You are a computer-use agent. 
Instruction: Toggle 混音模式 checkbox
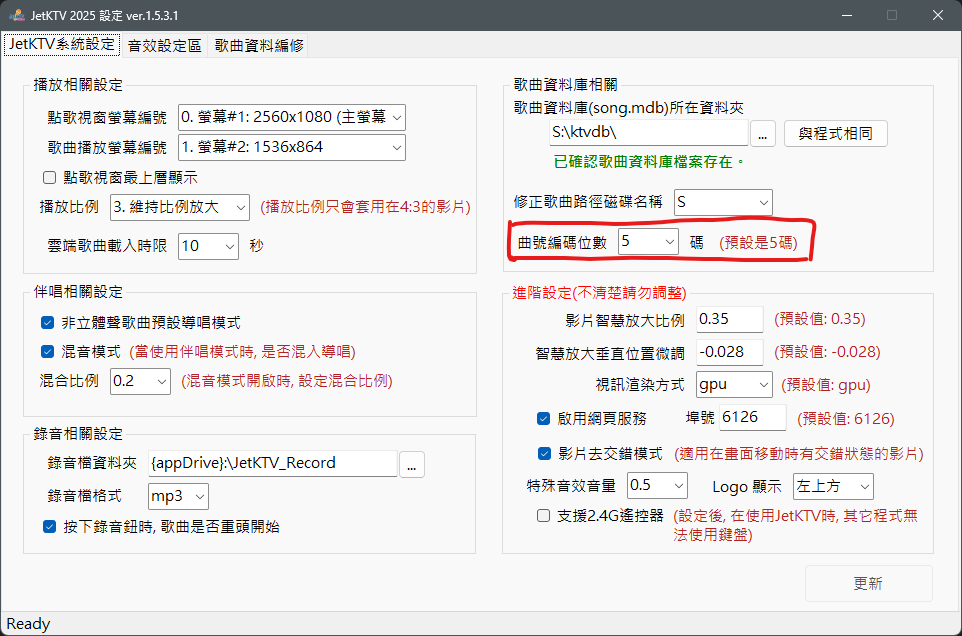pyautogui.click(x=47, y=351)
